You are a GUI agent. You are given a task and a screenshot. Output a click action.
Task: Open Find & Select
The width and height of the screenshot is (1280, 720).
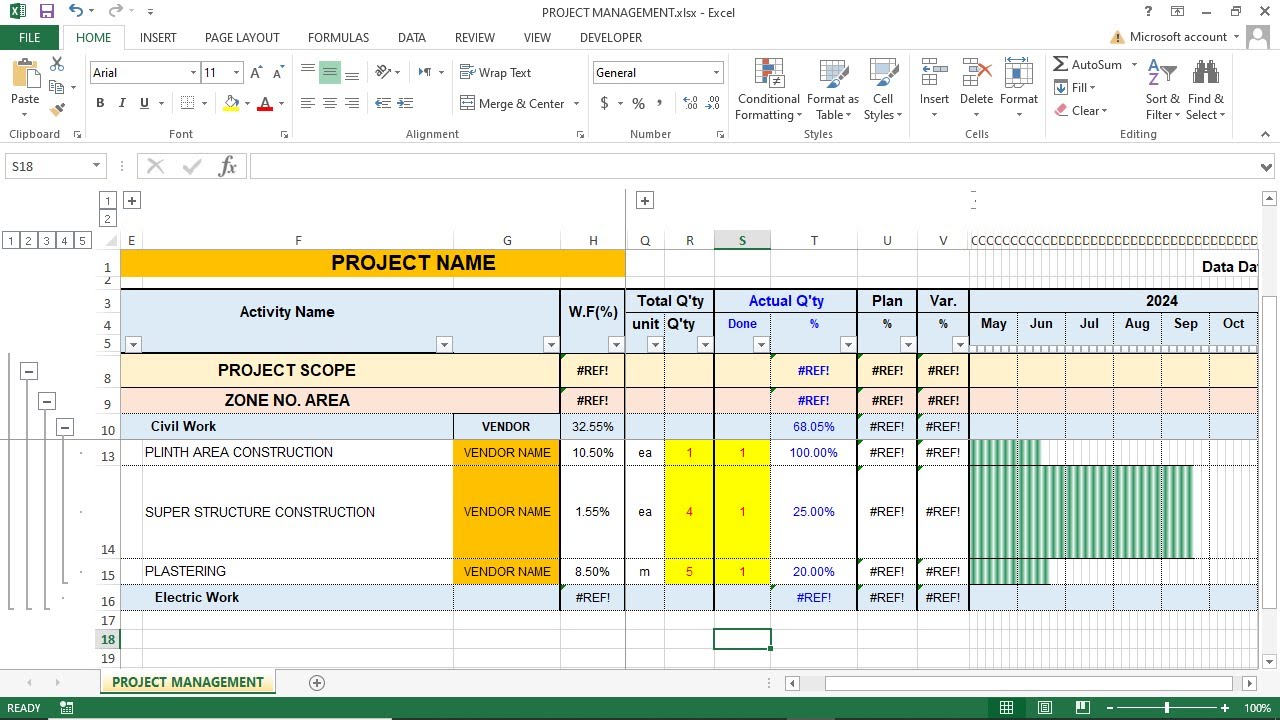click(1205, 90)
